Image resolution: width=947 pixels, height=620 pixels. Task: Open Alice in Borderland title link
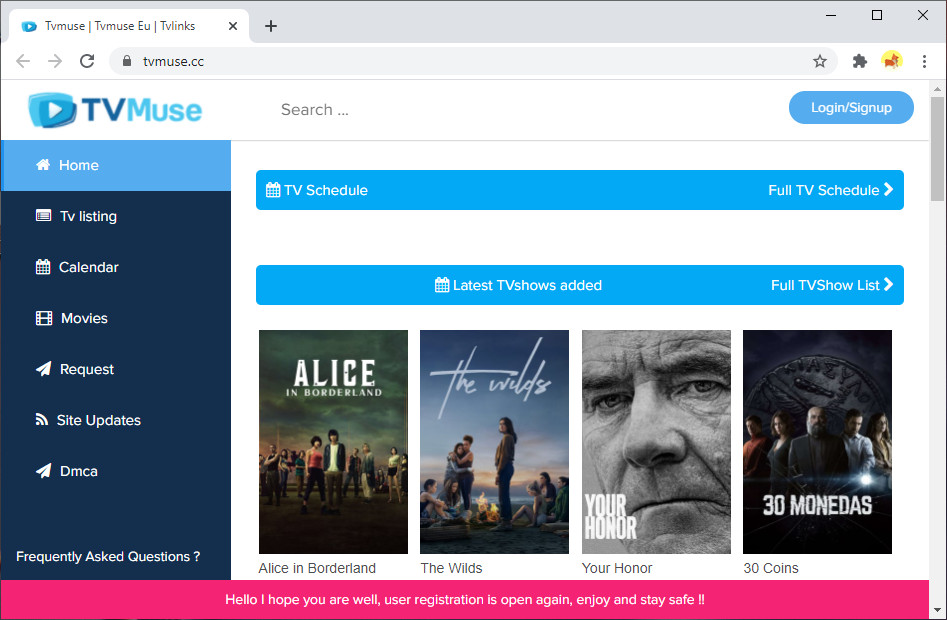point(317,568)
